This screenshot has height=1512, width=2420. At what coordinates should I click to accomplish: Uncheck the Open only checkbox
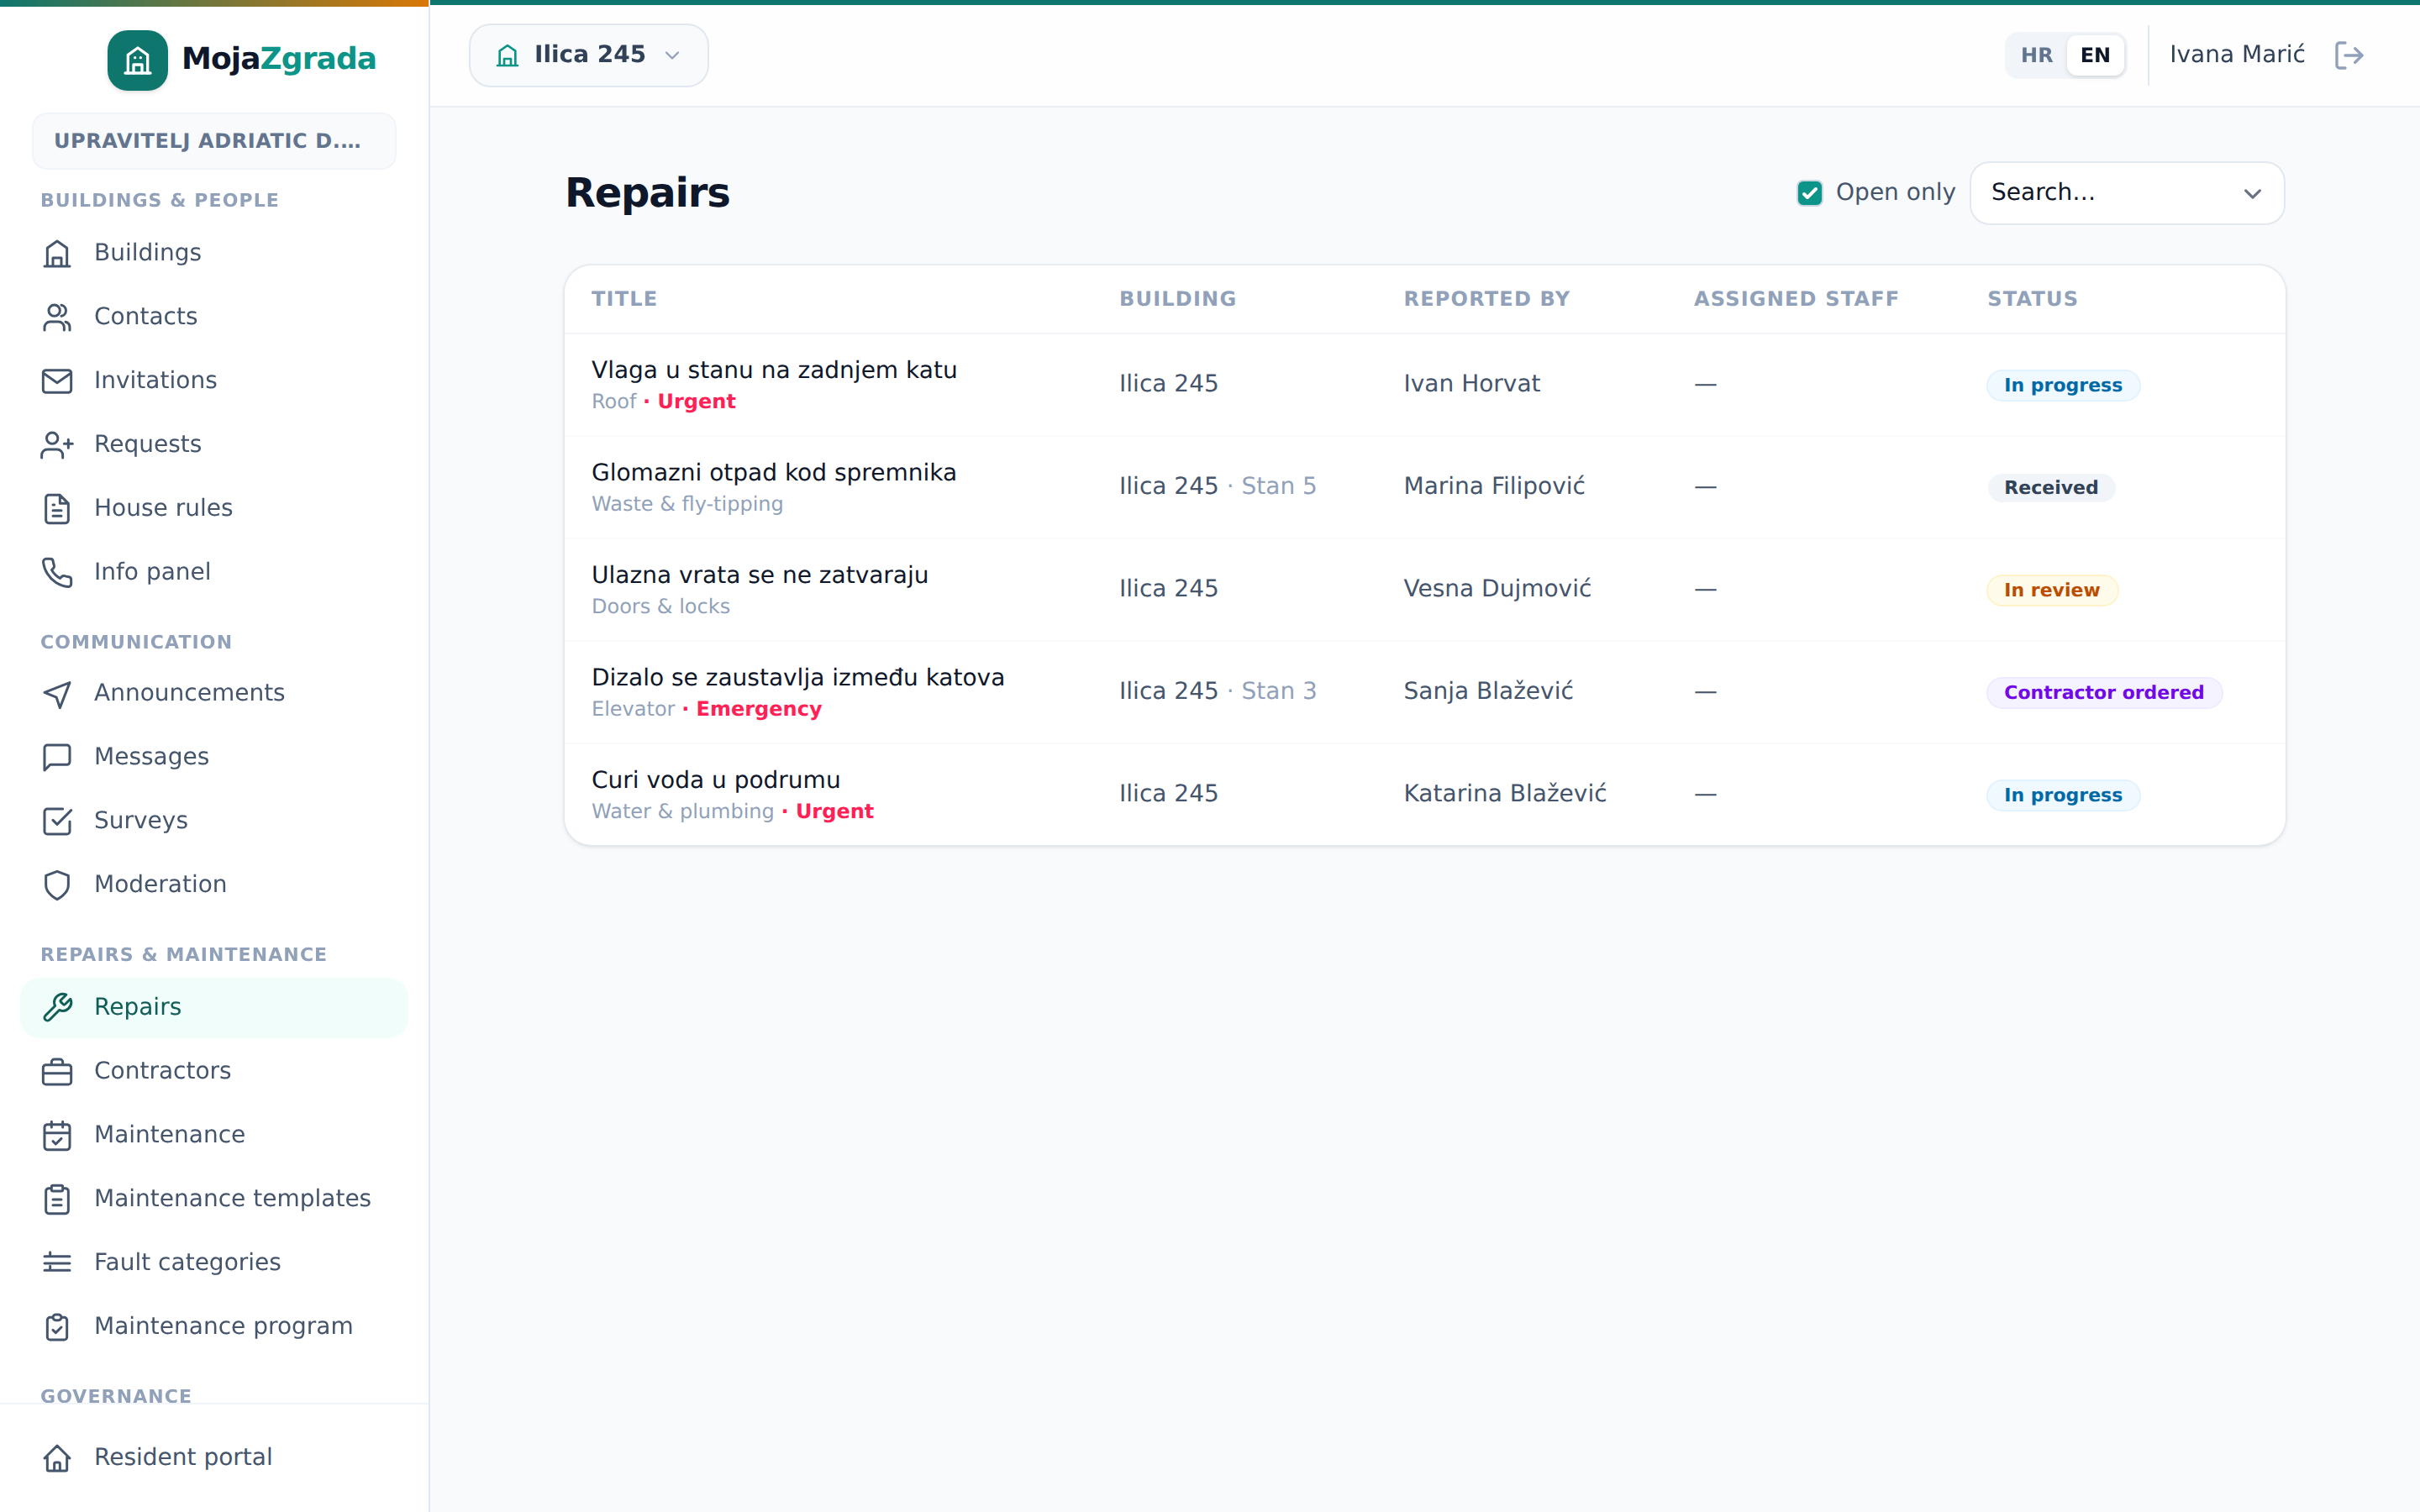point(1809,193)
